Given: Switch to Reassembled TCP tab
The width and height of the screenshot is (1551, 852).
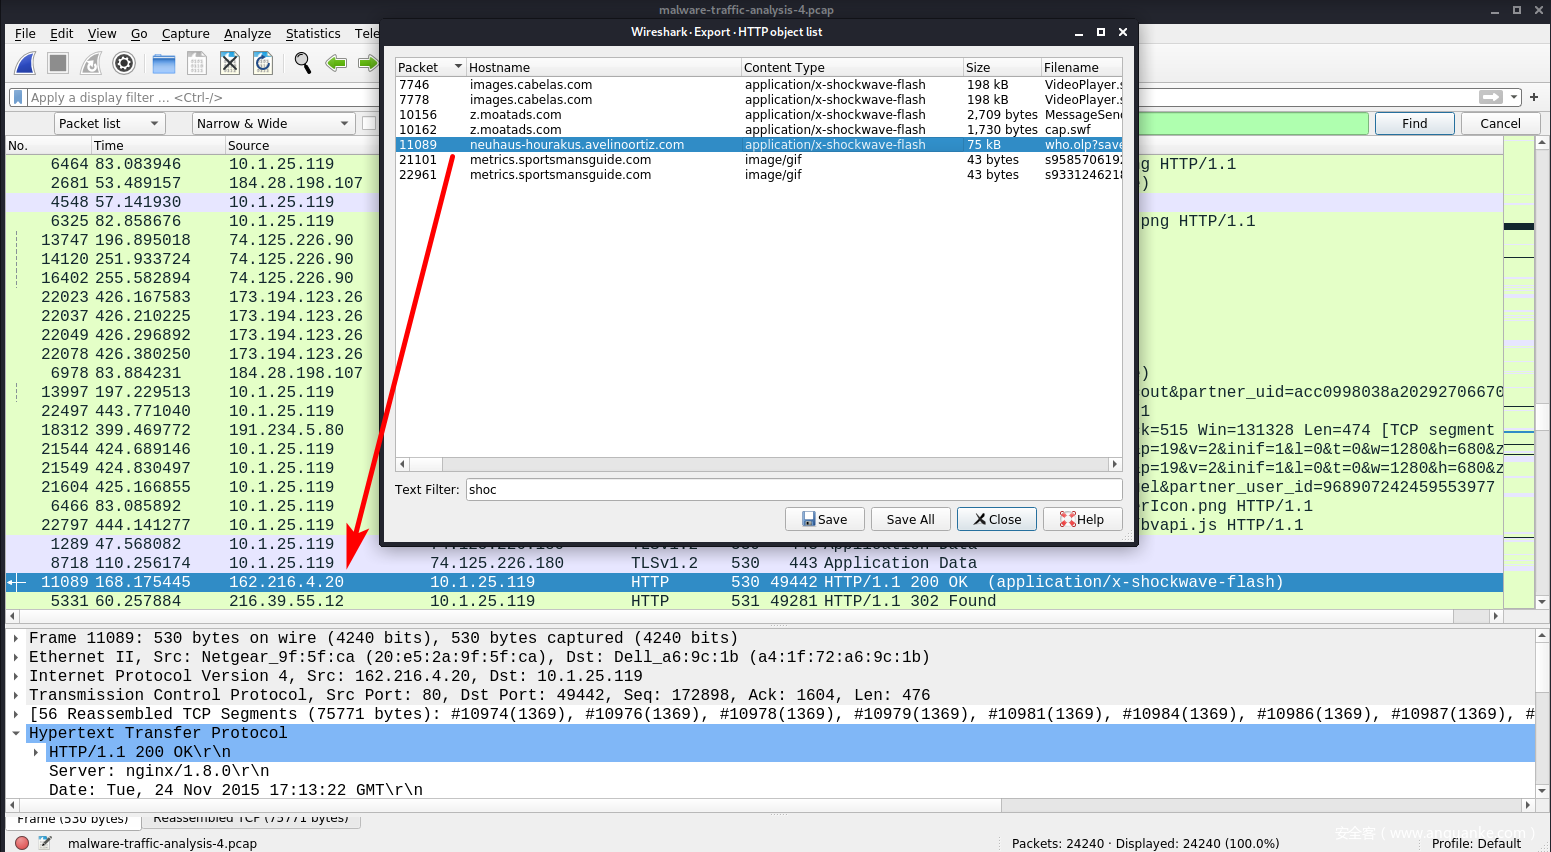Looking at the screenshot, I should [x=251, y=819].
